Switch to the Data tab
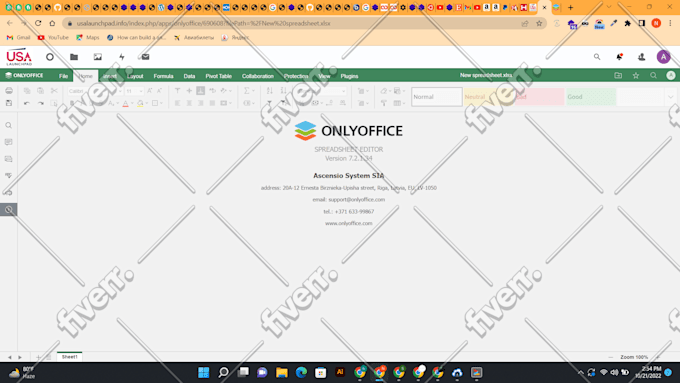The width and height of the screenshot is (680, 383). 190,76
